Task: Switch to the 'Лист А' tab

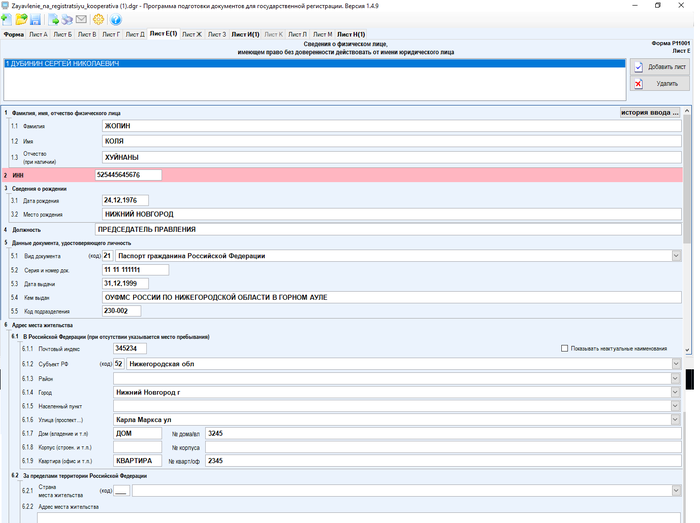Action: [38, 35]
